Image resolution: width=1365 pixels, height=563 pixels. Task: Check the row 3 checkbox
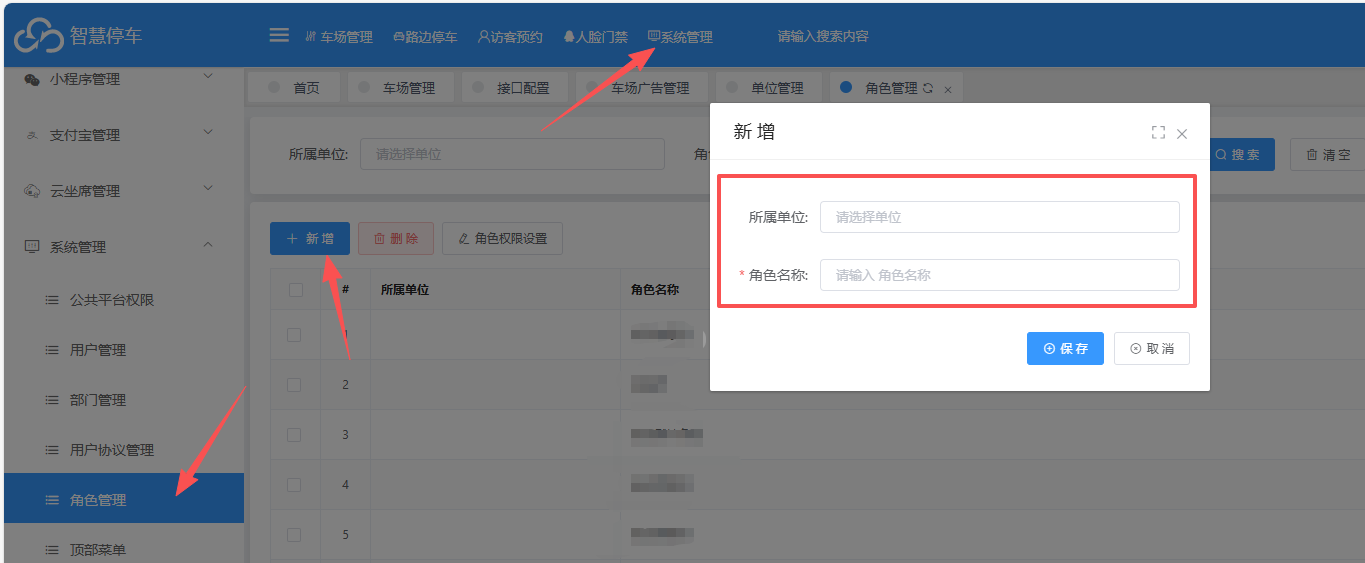pyautogui.click(x=294, y=435)
